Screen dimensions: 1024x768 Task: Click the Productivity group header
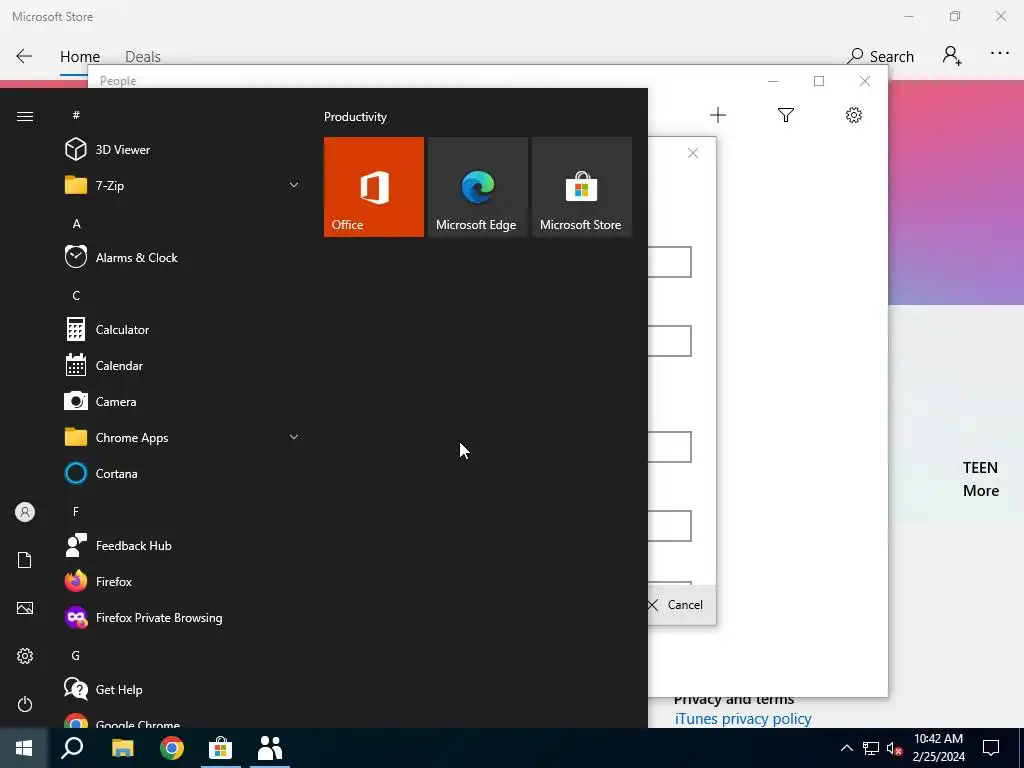pos(355,117)
